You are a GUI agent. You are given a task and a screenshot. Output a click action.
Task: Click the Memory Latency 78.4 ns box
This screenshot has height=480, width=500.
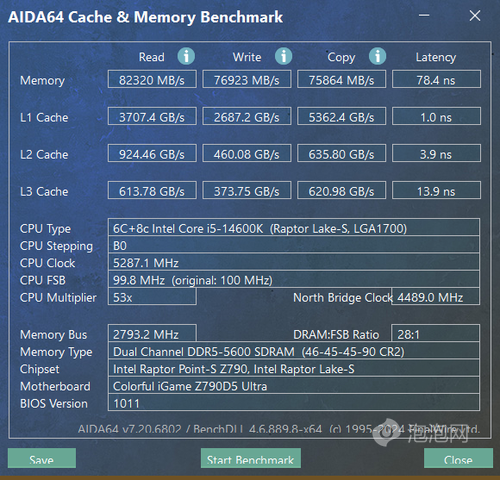(436, 79)
